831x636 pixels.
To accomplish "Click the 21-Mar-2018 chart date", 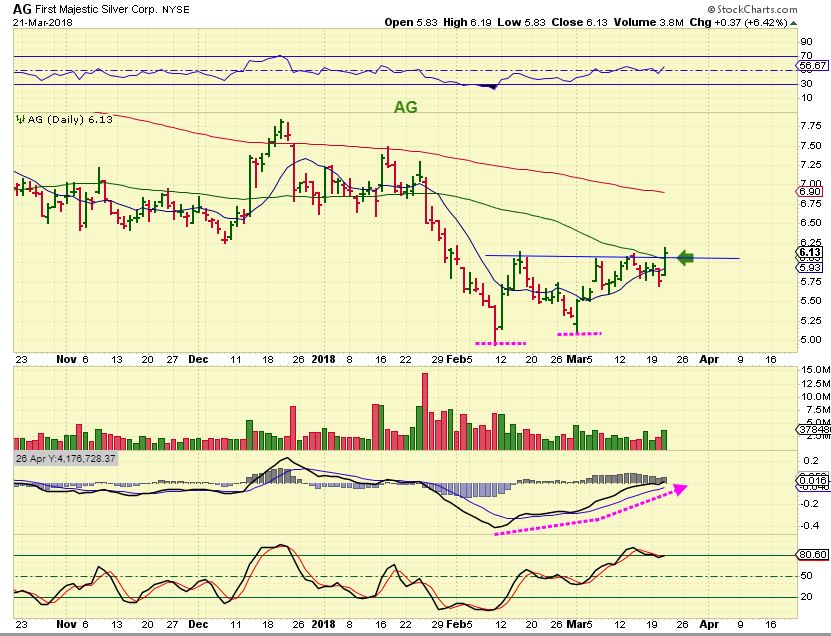I will [42, 22].
